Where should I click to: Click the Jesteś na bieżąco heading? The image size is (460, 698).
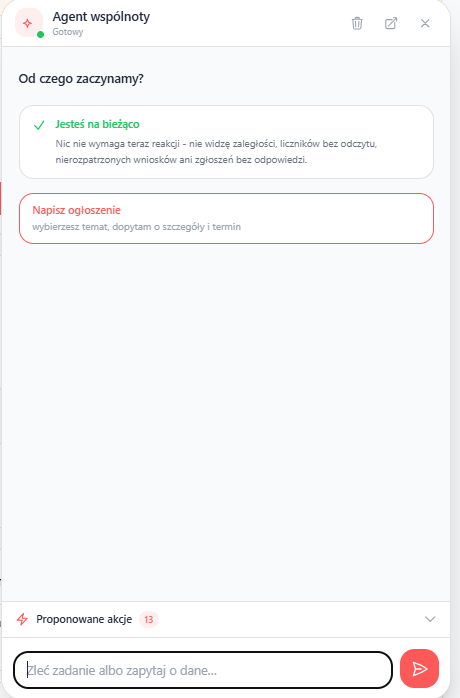[97, 124]
